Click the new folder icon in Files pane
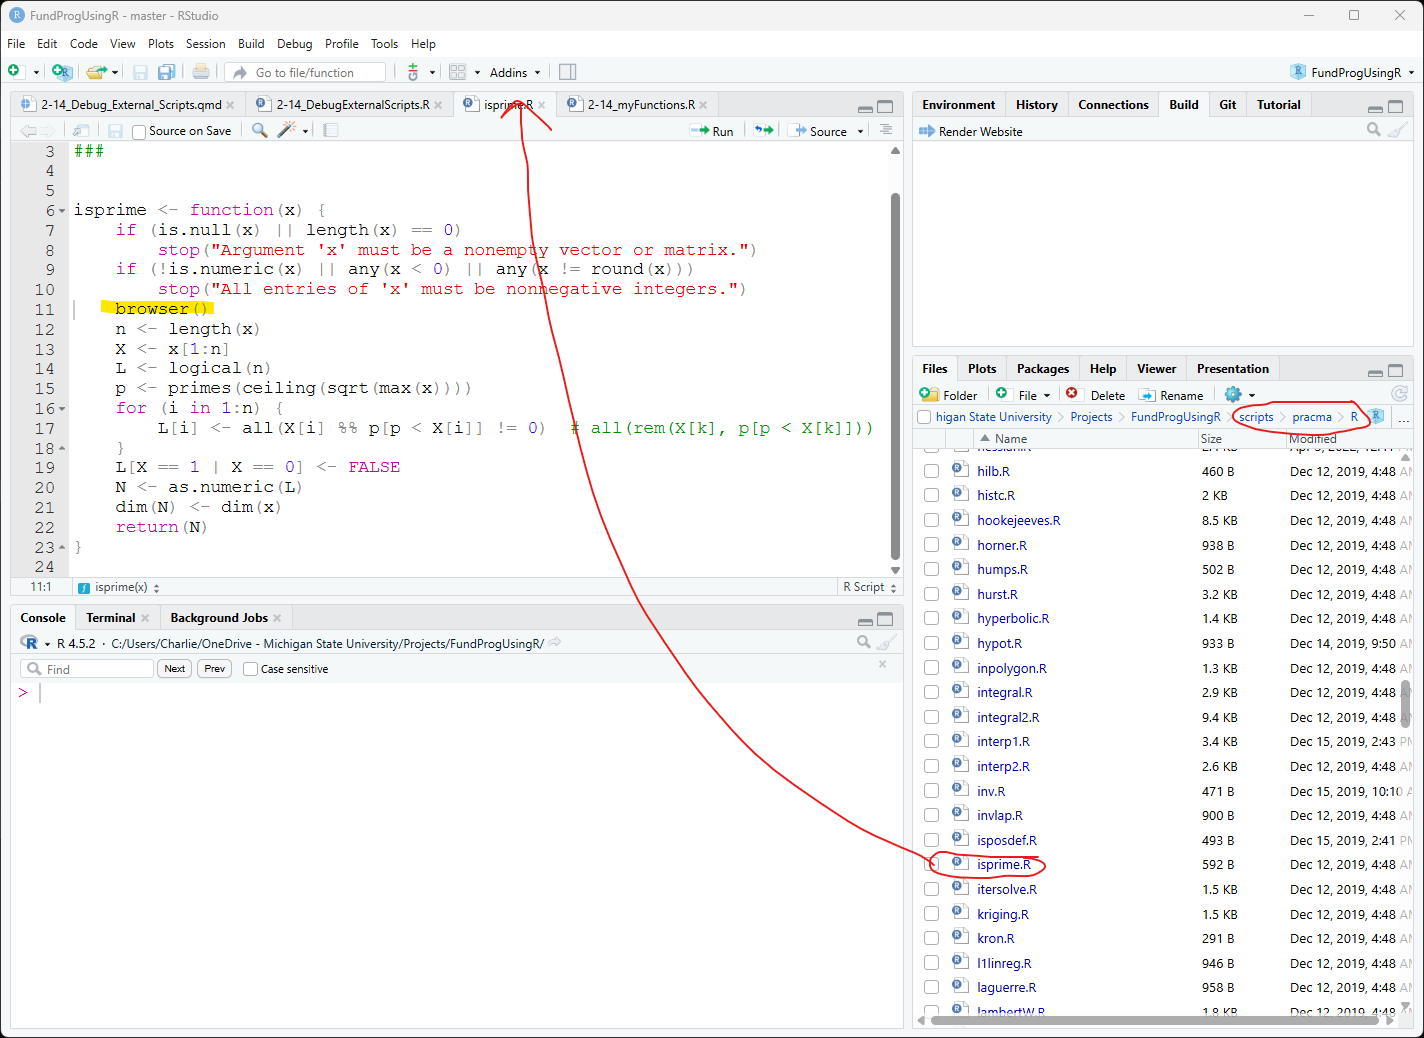Screen dimensions: 1424x1038 pyautogui.click(x=929, y=394)
